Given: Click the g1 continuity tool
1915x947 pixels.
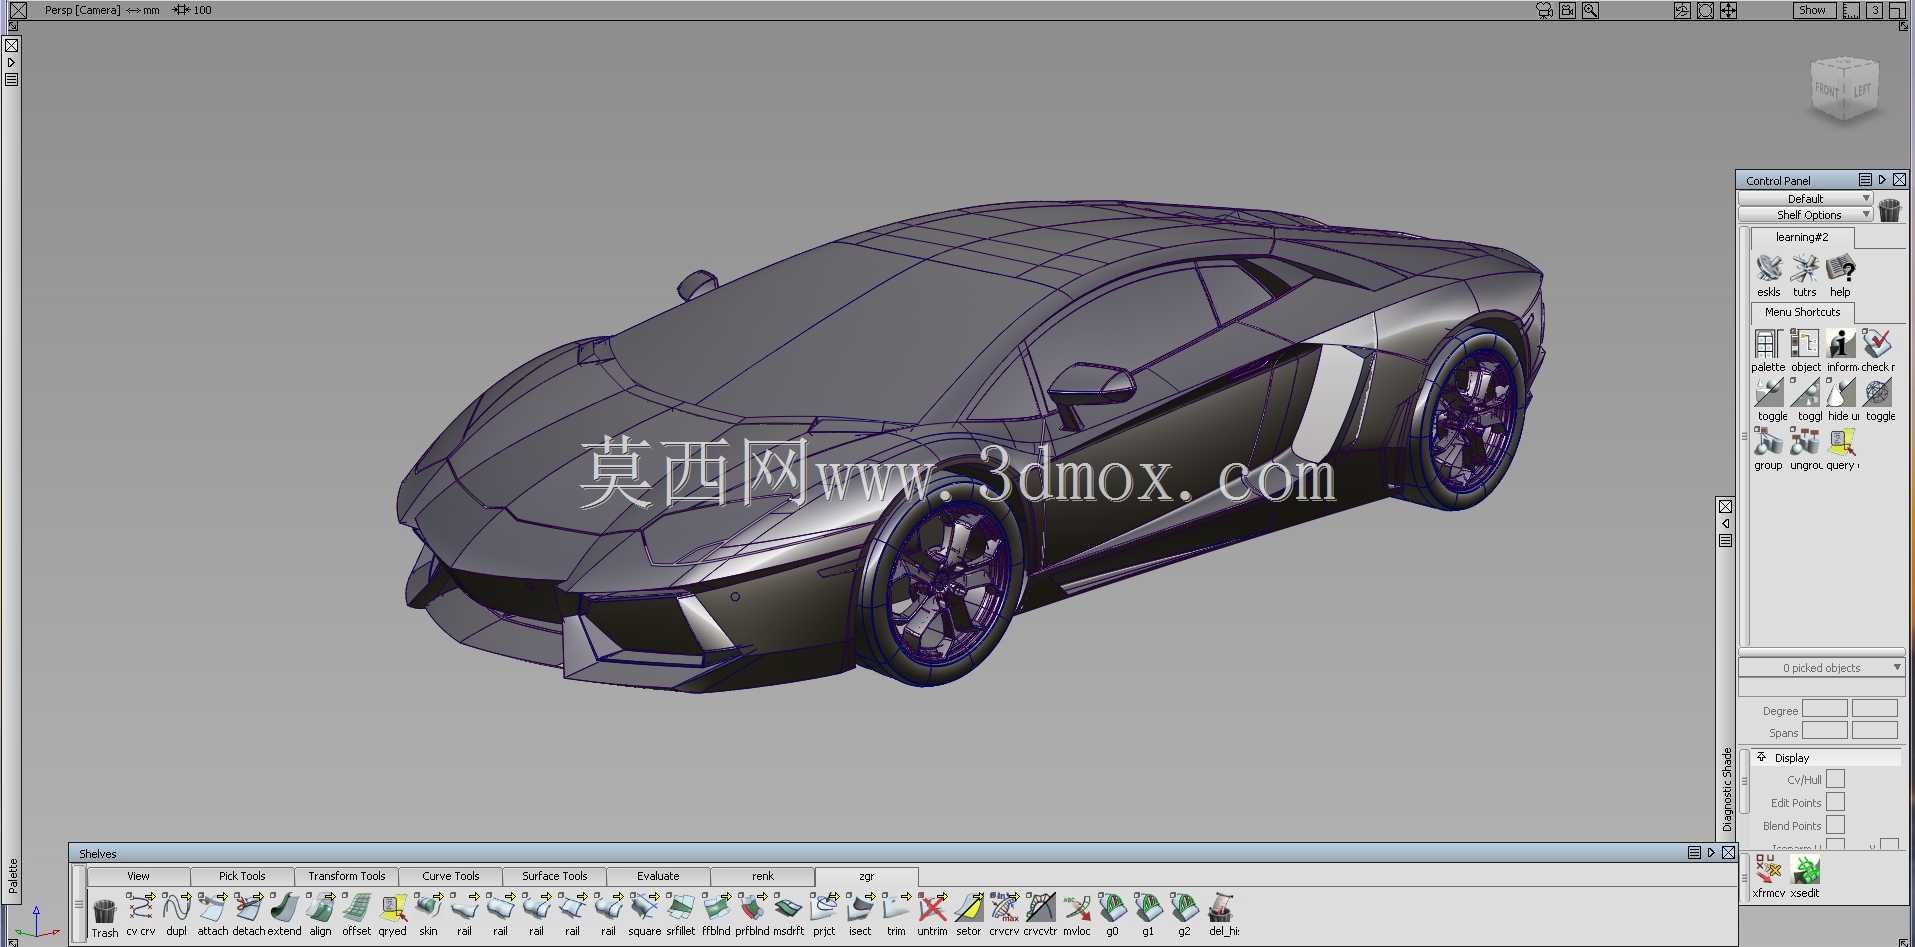Looking at the screenshot, I should point(1148,908).
